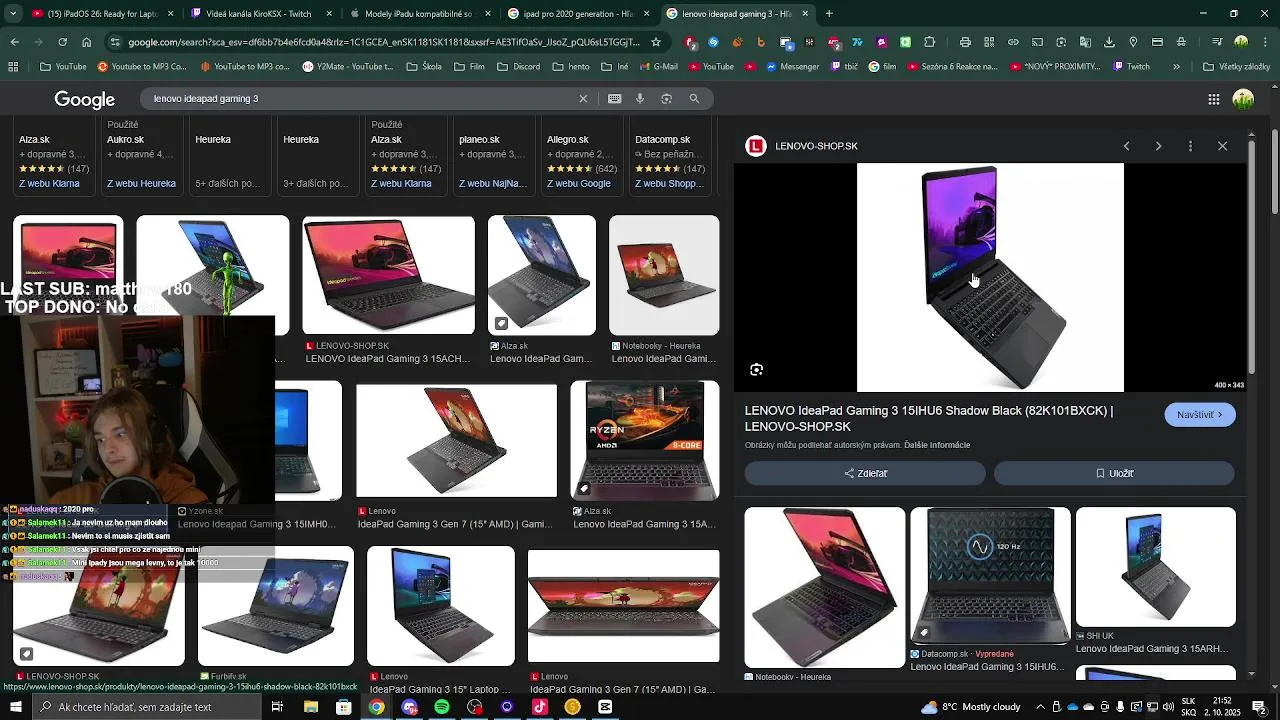Open the Notebooky - Heureka result image
Image resolution: width=1280 pixels, height=720 pixels.
[664, 275]
